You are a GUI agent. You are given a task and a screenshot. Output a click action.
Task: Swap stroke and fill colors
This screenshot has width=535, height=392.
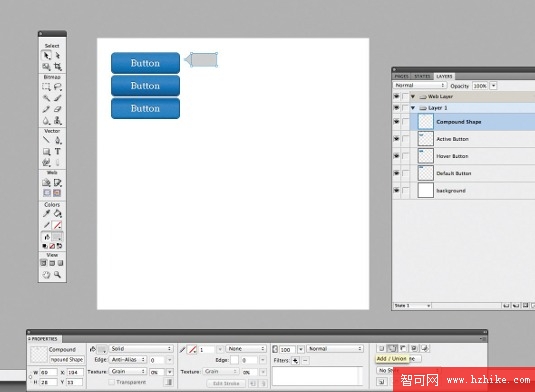[x=59, y=246]
